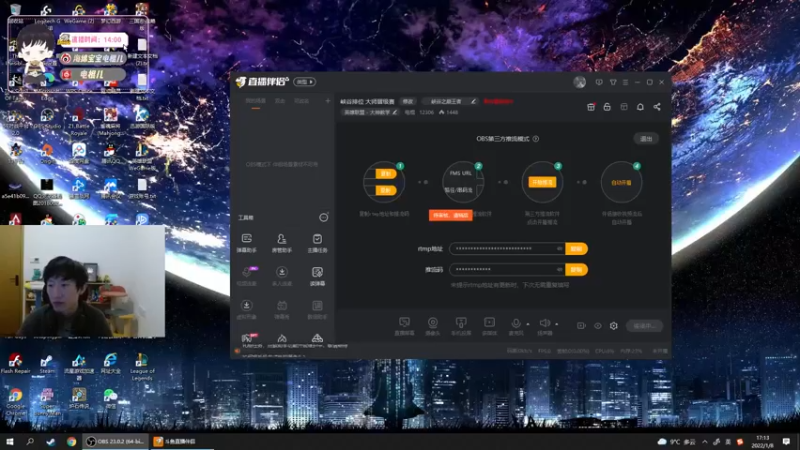The width and height of the screenshot is (800, 450).
Task: Click the user avatar in title bar
Action: point(580,82)
